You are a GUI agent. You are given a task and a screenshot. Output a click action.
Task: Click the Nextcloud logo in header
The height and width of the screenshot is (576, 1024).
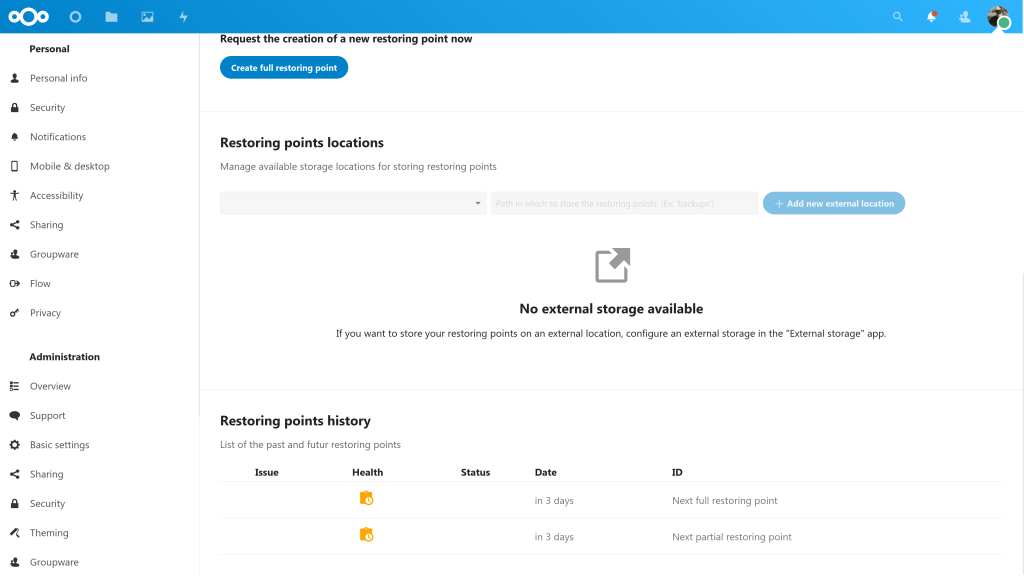coord(28,17)
